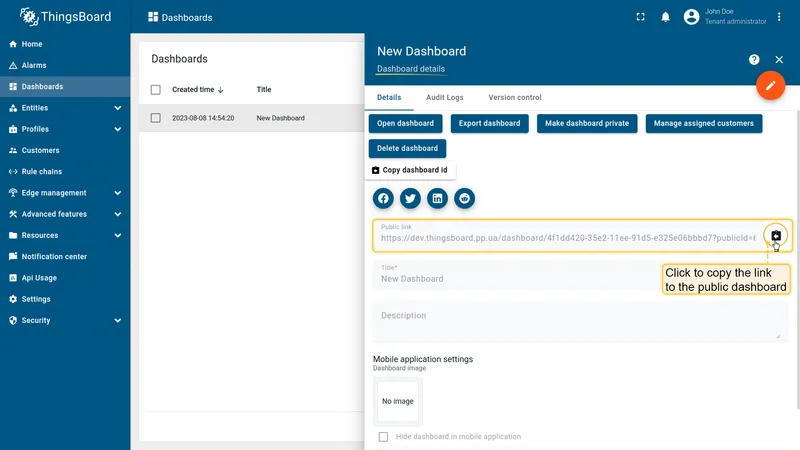The width and height of the screenshot is (800, 450).
Task: Select Dashboards in sidebar
Action: (x=65, y=87)
